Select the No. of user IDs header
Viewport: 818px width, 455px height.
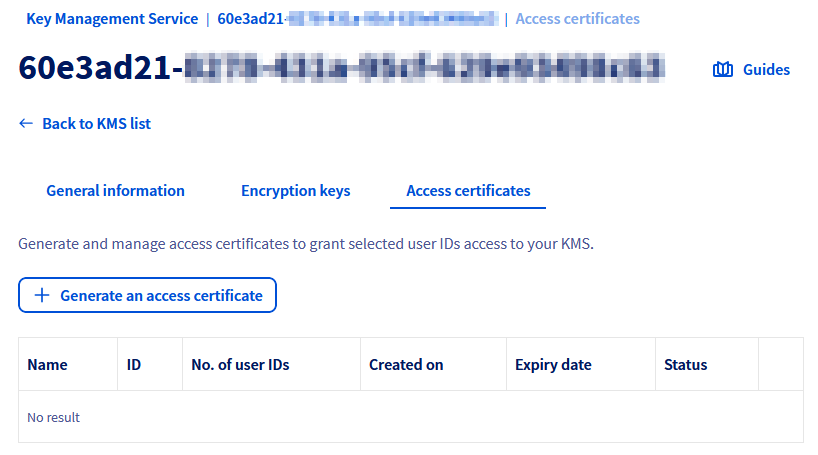(x=240, y=365)
